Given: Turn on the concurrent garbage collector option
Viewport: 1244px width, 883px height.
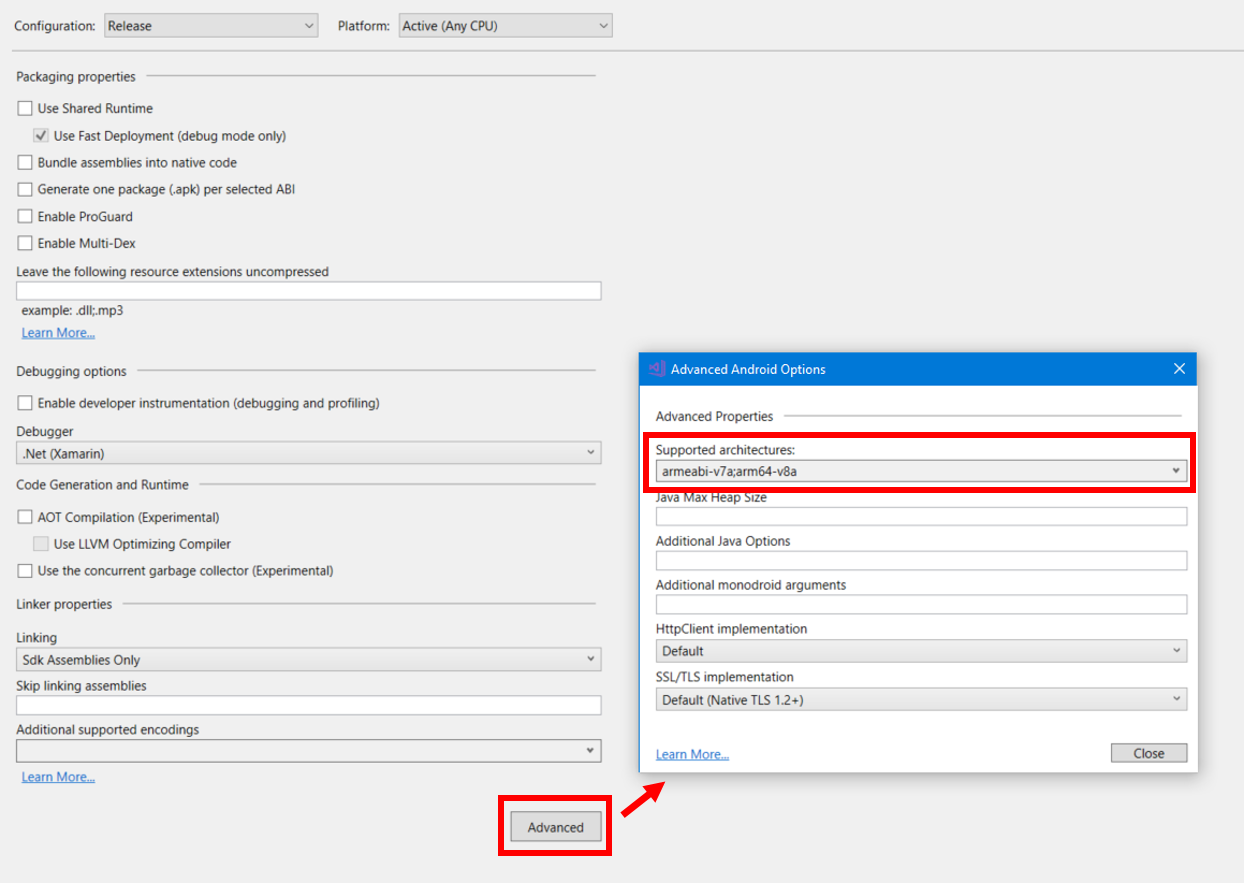Looking at the screenshot, I should [25, 572].
